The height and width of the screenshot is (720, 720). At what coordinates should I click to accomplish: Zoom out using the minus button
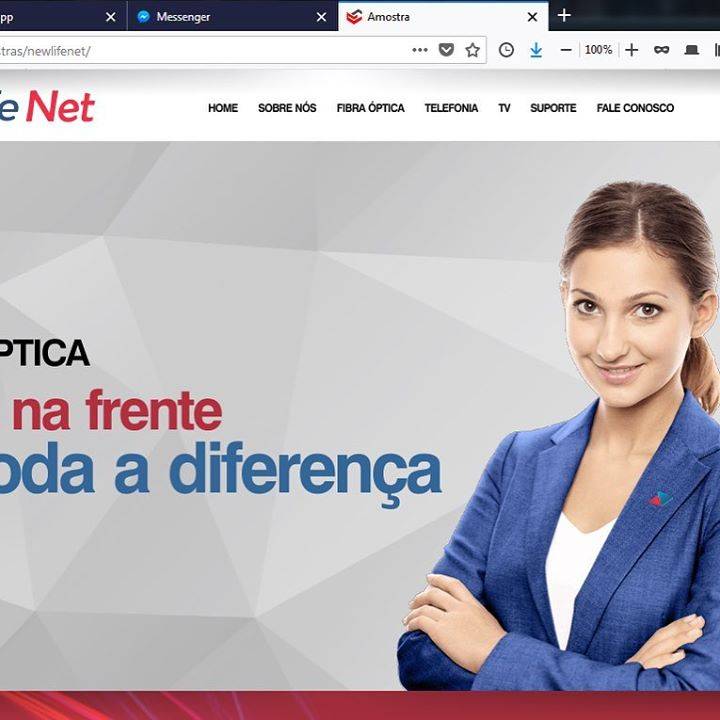[566, 50]
